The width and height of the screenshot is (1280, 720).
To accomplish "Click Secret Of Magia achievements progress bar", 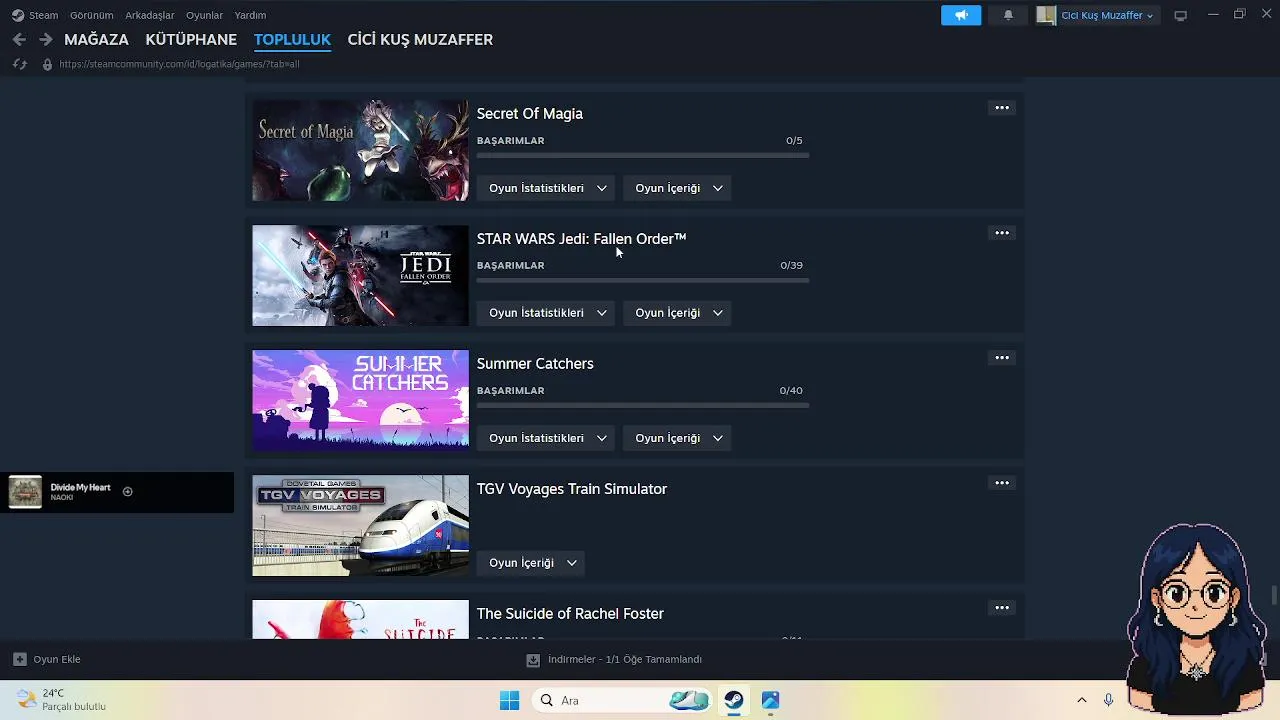I will [x=643, y=156].
